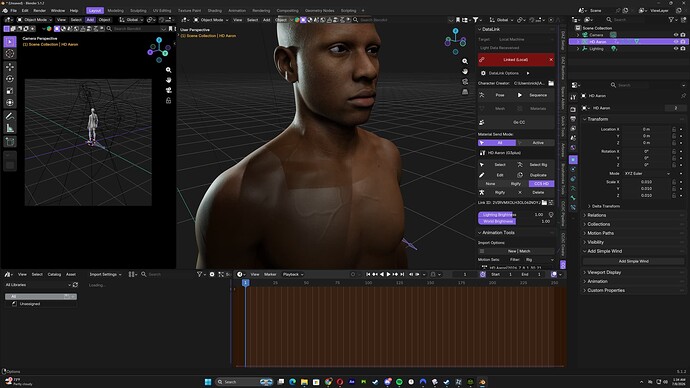Viewport: 690px width, 388px height.
Task: Open Object Mode dropdown in left viewport
Action: 34,20
